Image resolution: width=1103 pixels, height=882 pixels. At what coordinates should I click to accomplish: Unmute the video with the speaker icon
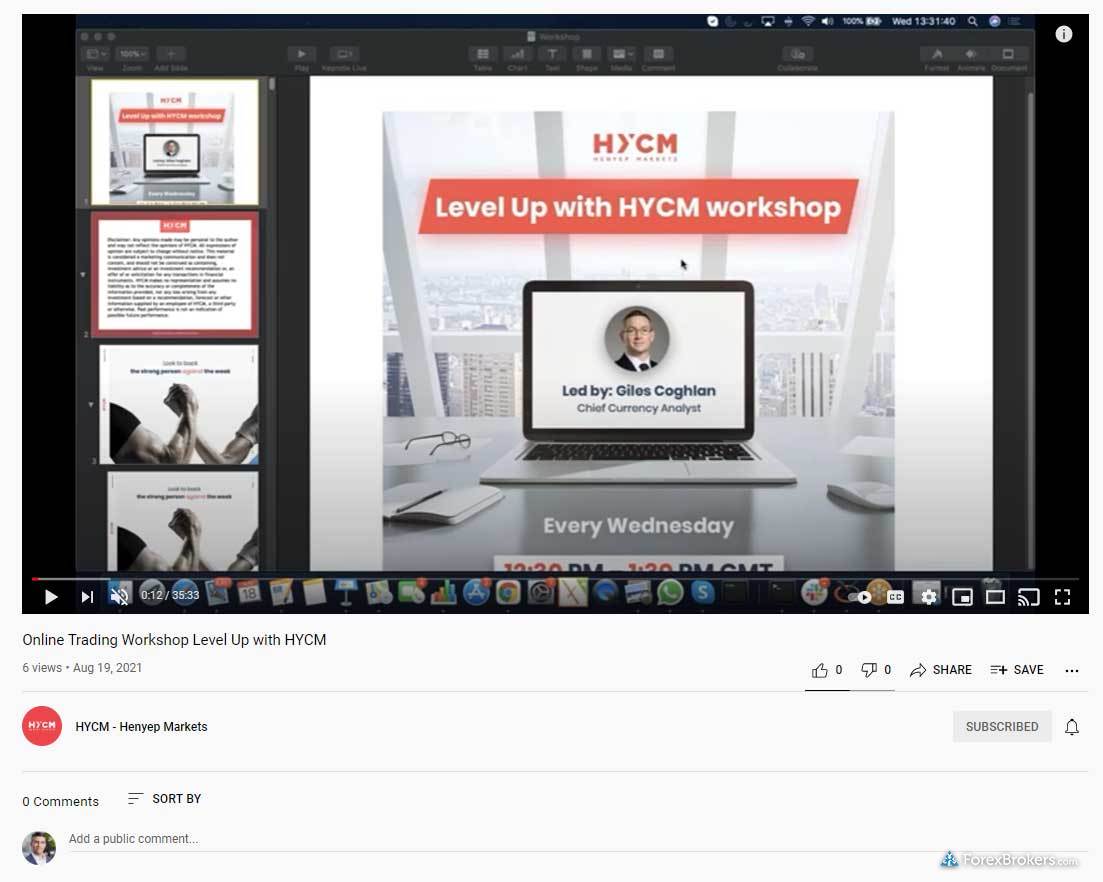120,596
